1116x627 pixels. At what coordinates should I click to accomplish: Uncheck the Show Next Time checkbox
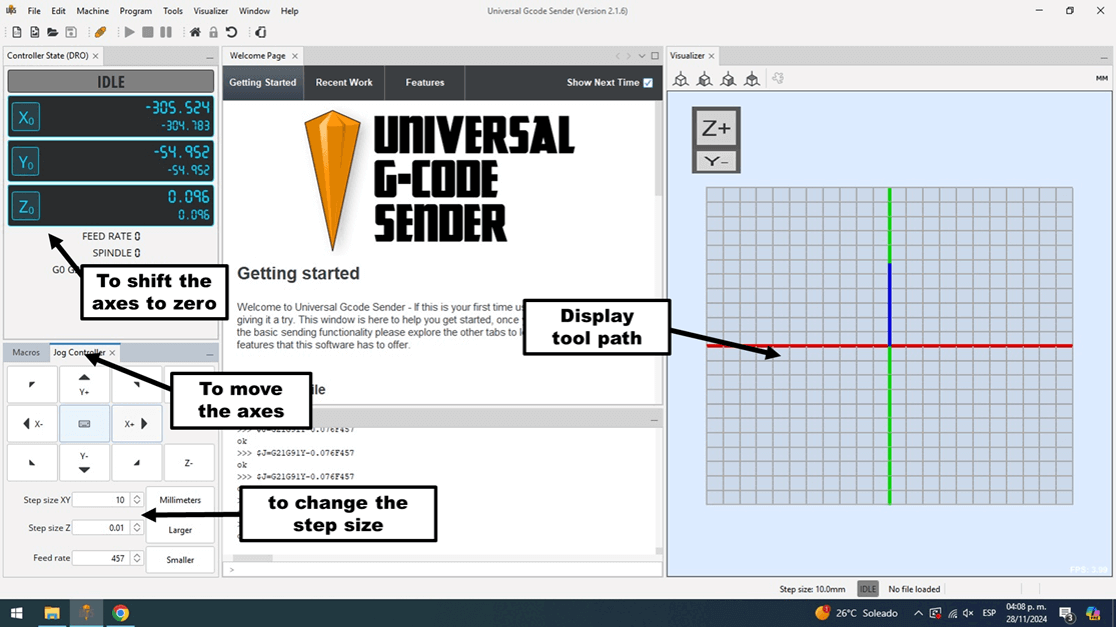(648, 83)
